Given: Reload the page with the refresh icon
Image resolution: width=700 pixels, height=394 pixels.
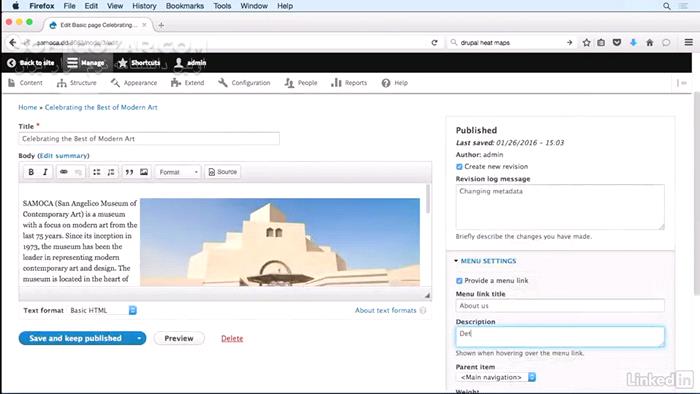Looking at the screenshot, I should pos(434,42).
